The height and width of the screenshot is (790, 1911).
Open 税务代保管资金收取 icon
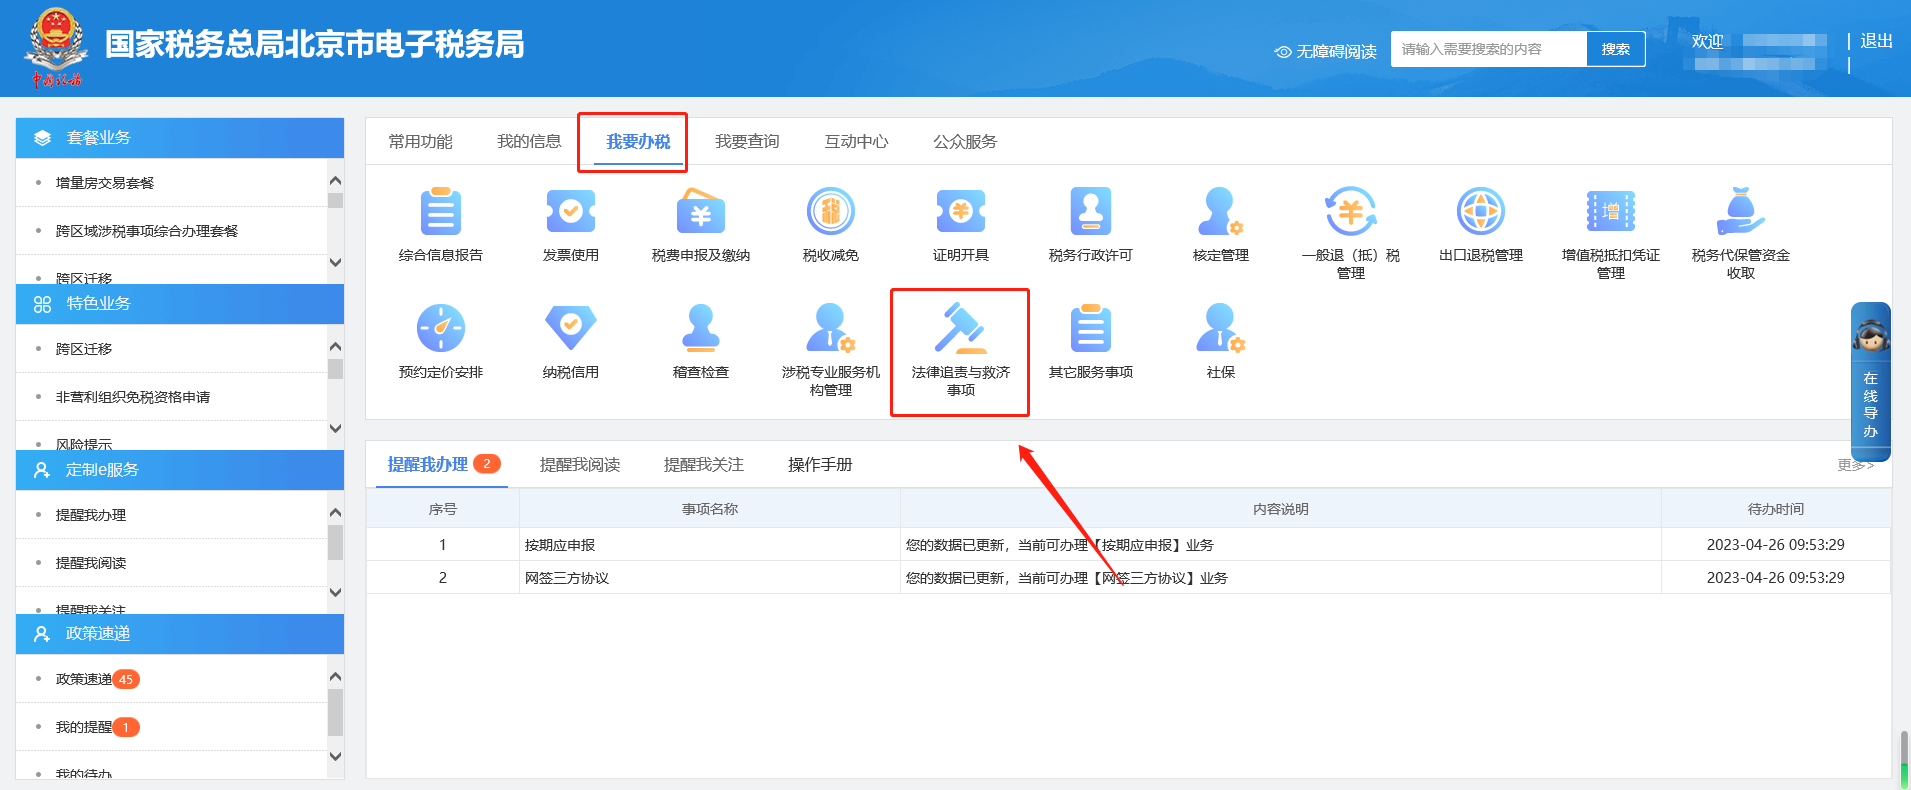point(1741,212)
